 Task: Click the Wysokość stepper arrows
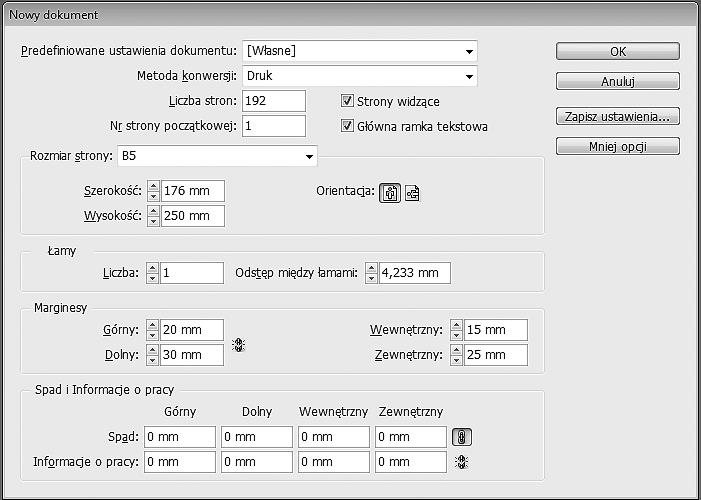point(153,216)
